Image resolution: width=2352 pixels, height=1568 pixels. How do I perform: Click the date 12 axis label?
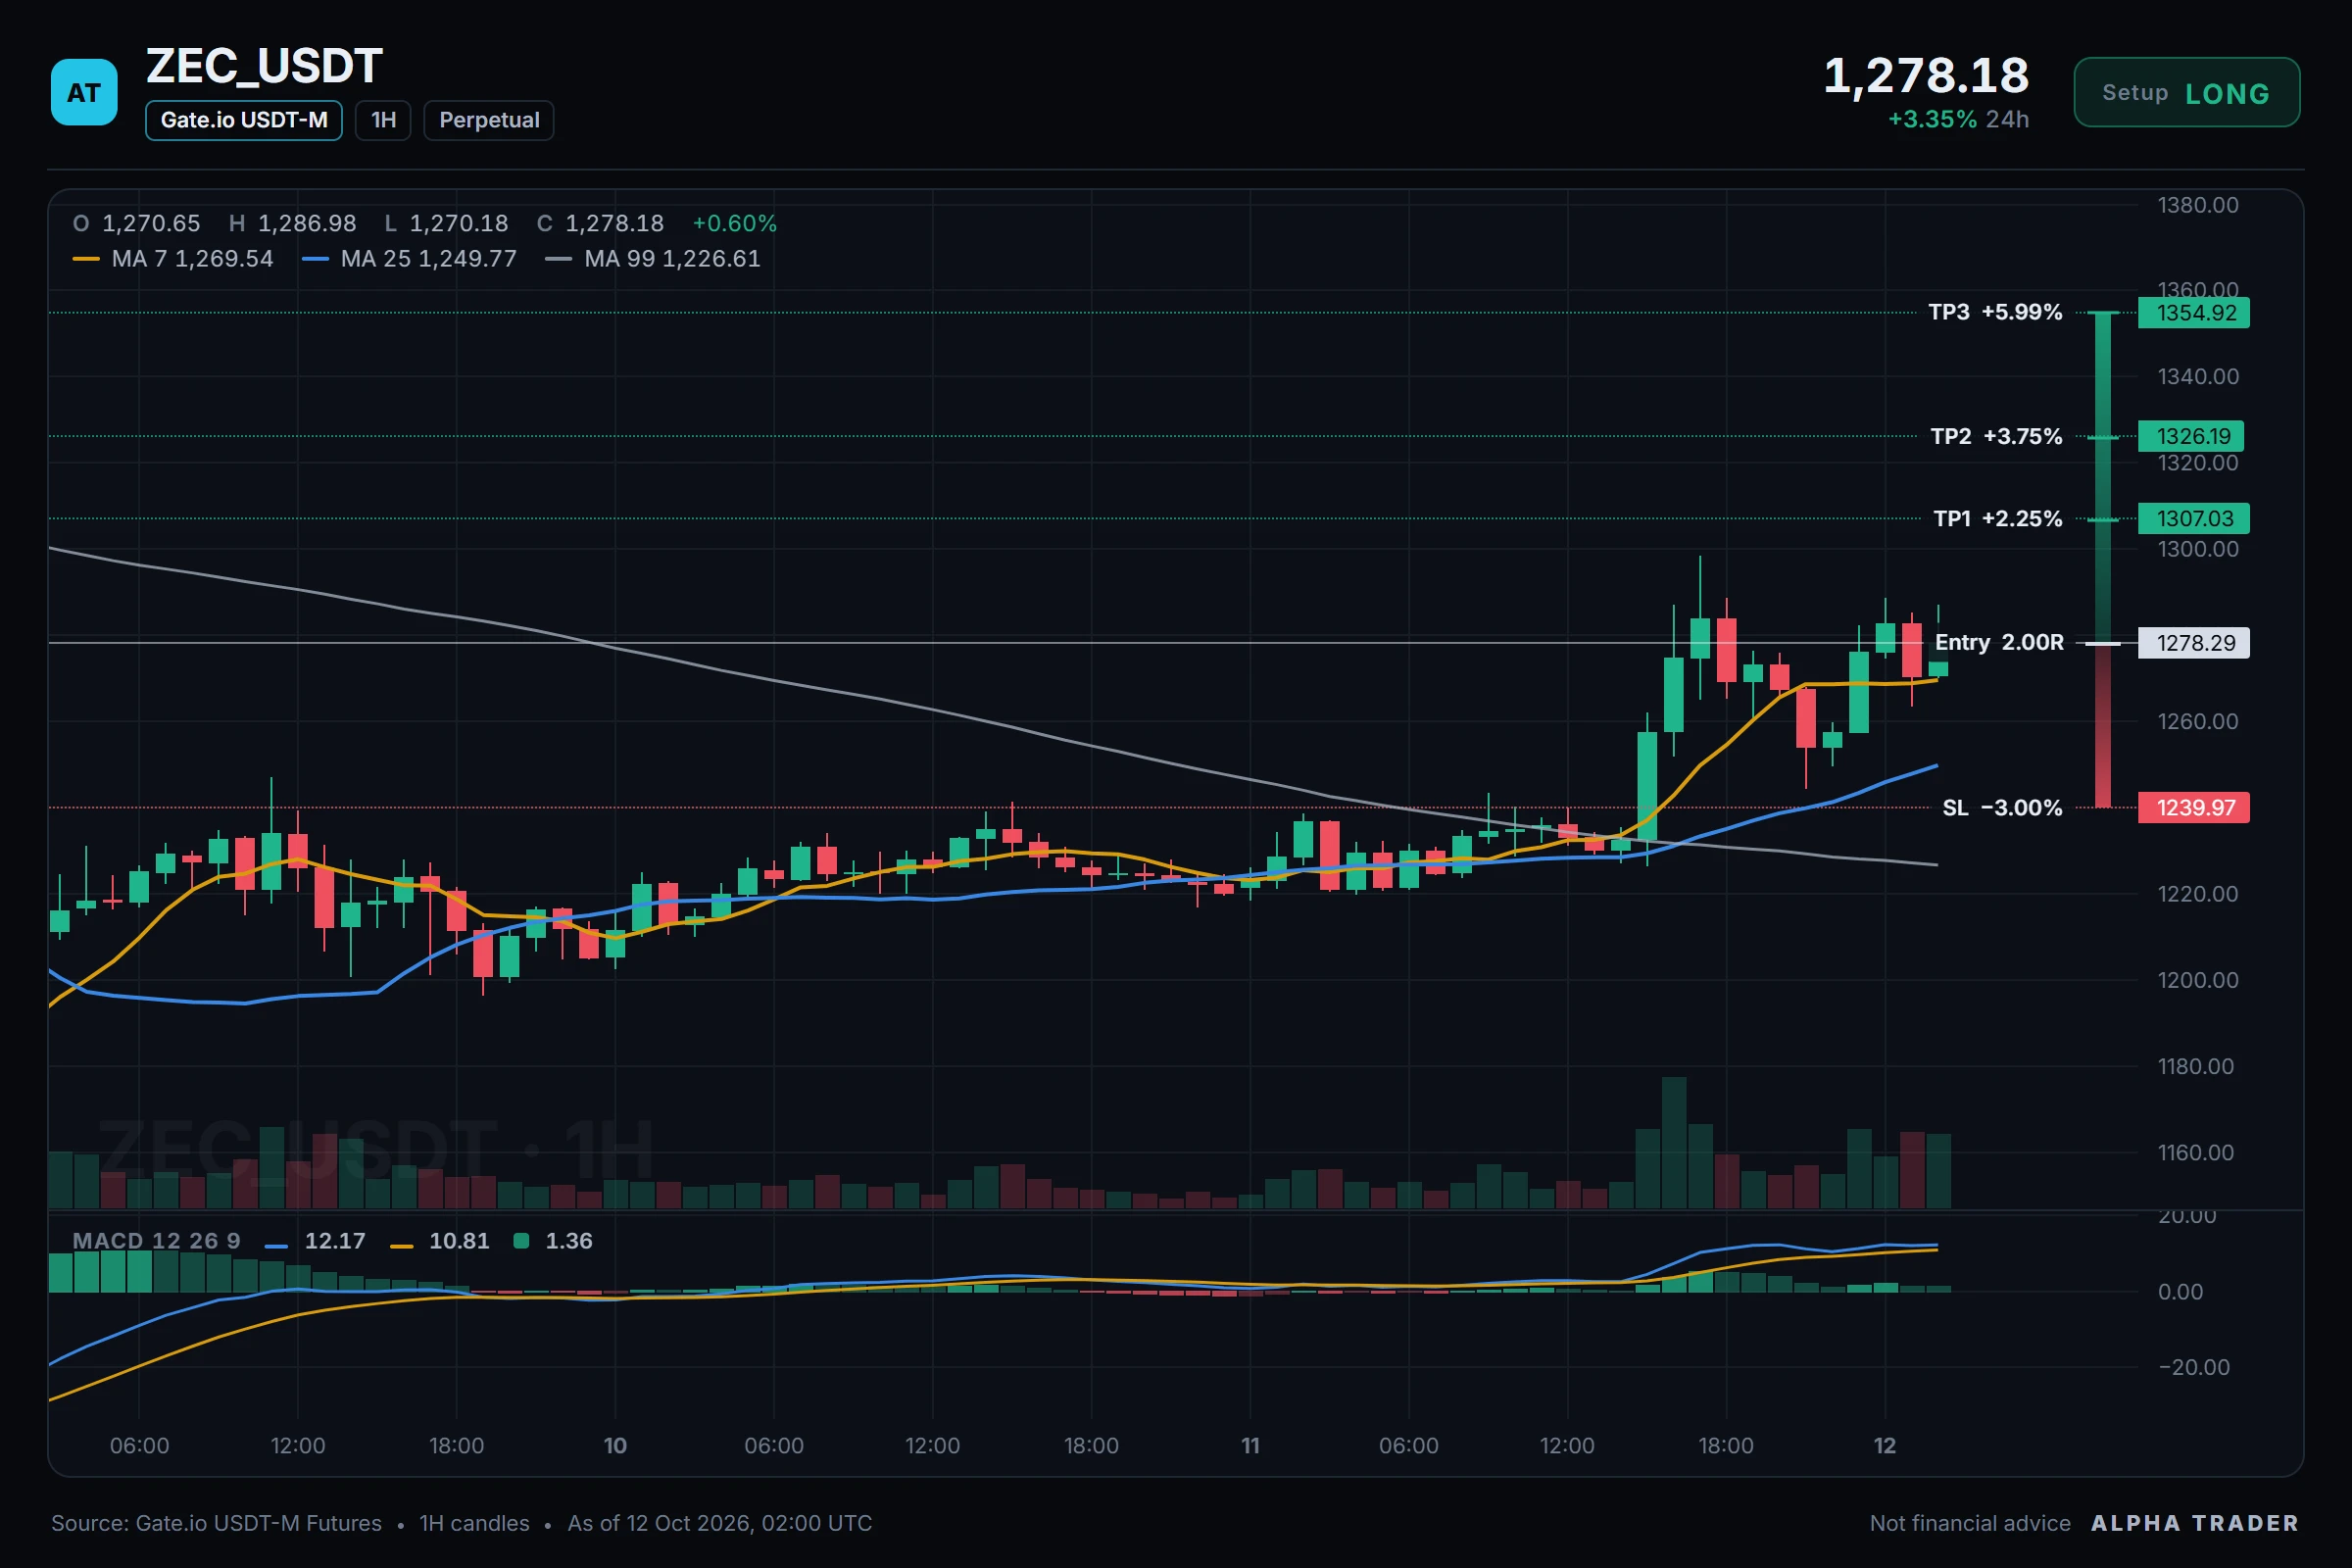coord(1885,1446)
